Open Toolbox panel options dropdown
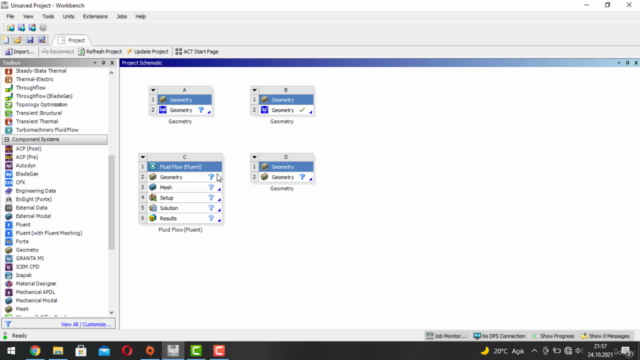 pos(95,63)
